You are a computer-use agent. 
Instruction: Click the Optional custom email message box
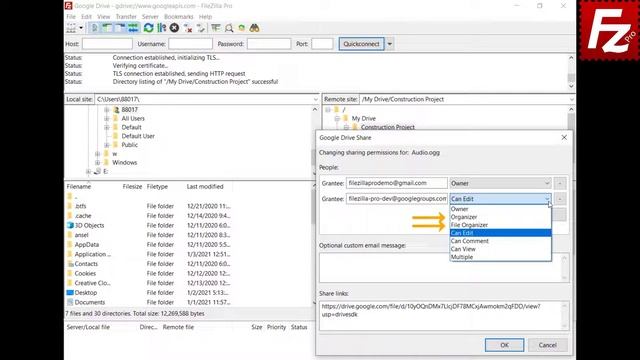click(x=444, y=267)
